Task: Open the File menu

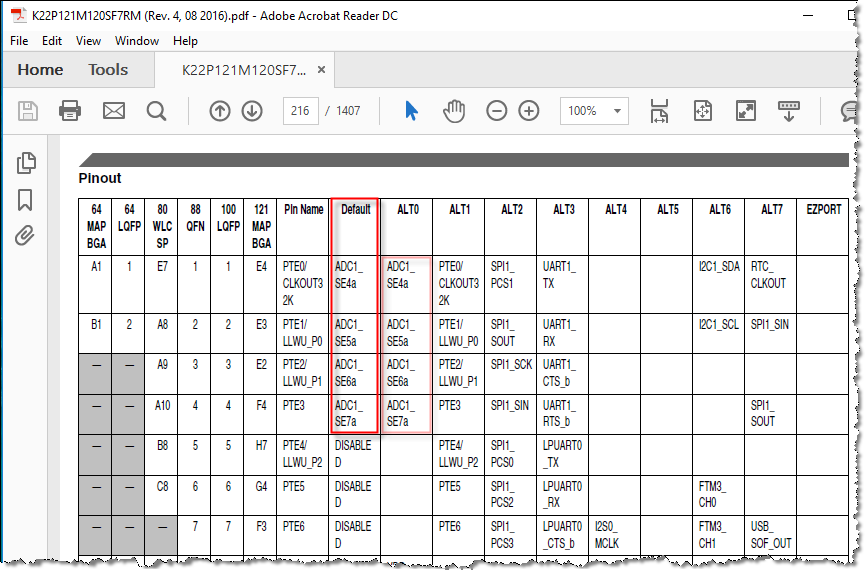Action: click(x=19, y=41)
